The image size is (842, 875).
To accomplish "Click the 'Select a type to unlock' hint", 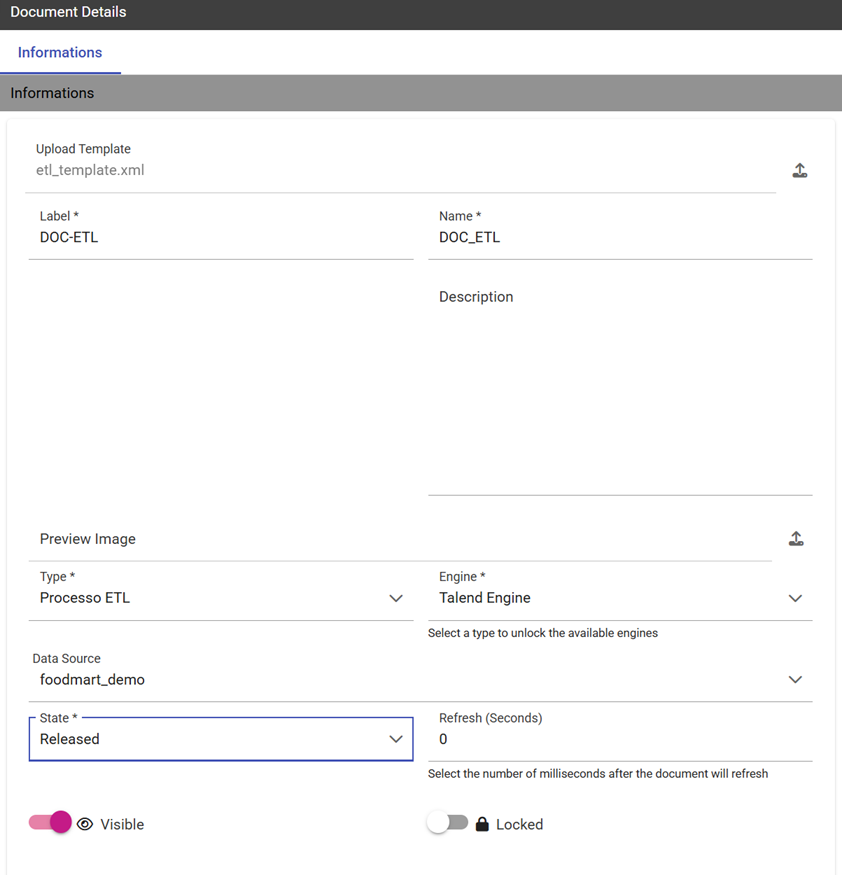I will tap(543, 633).
